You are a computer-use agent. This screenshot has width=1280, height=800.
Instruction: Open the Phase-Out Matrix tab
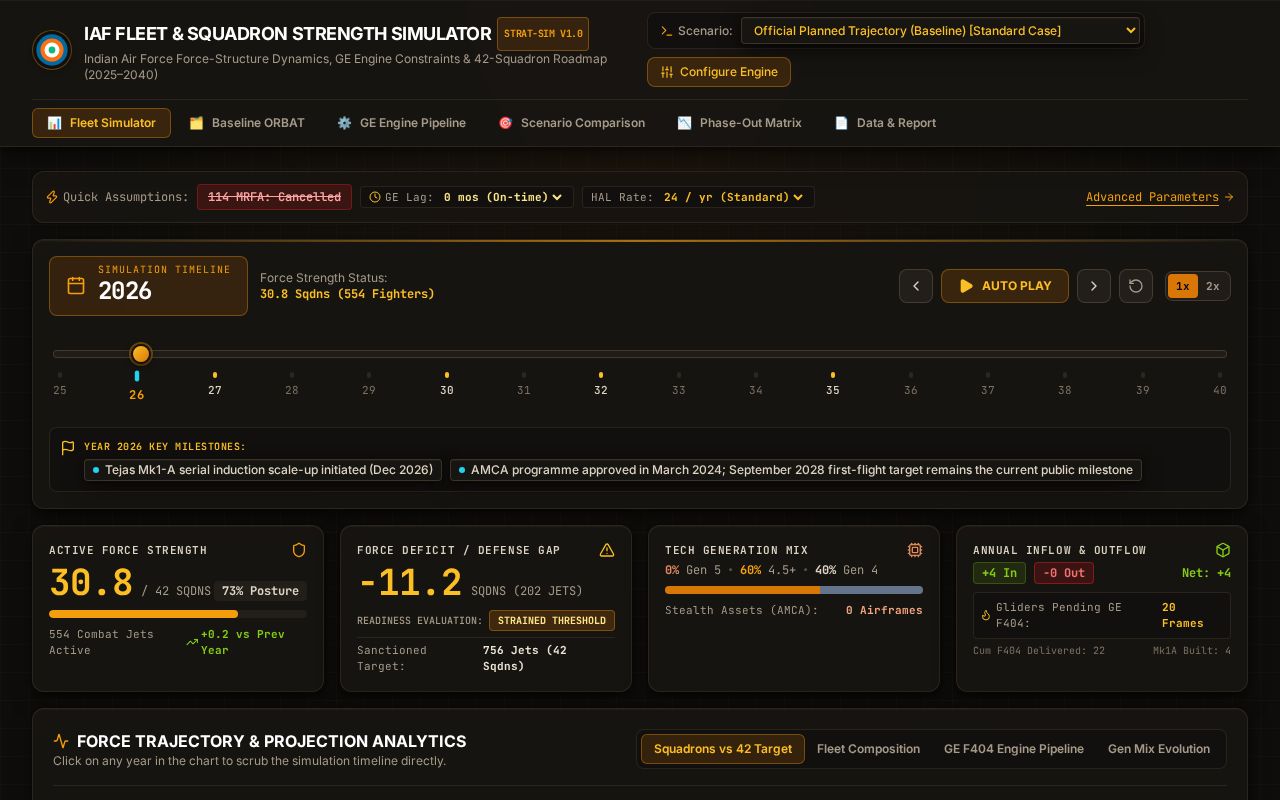coord(739,123)
